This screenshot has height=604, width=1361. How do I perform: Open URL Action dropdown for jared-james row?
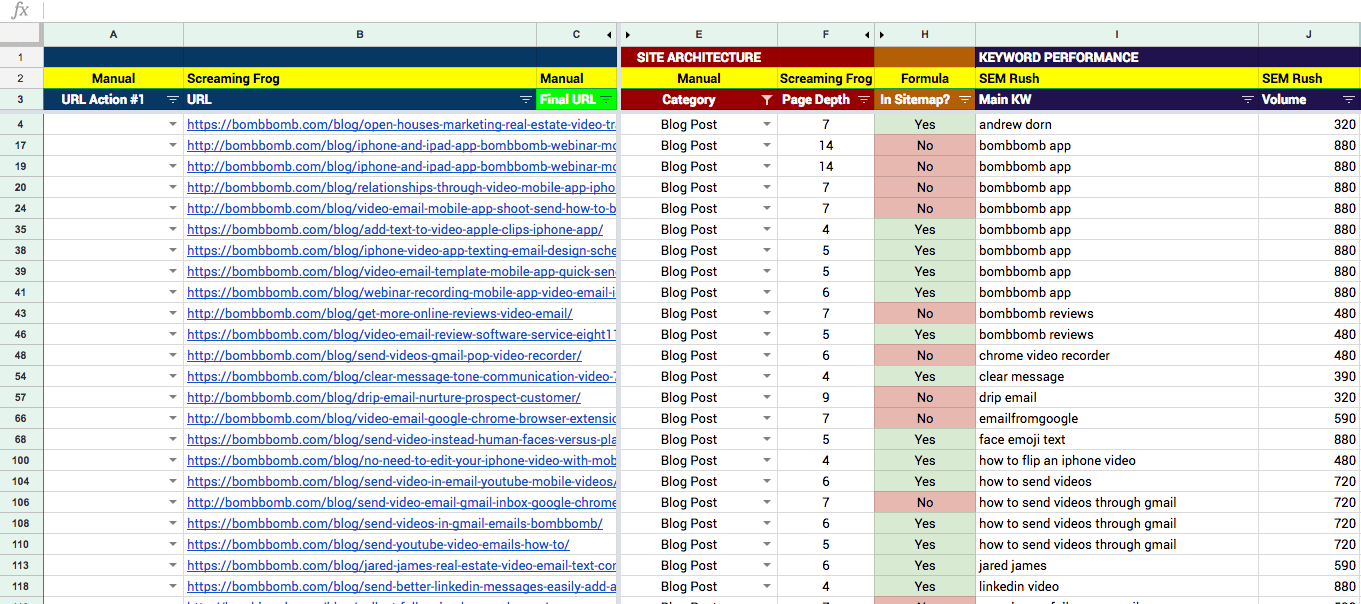172,566
